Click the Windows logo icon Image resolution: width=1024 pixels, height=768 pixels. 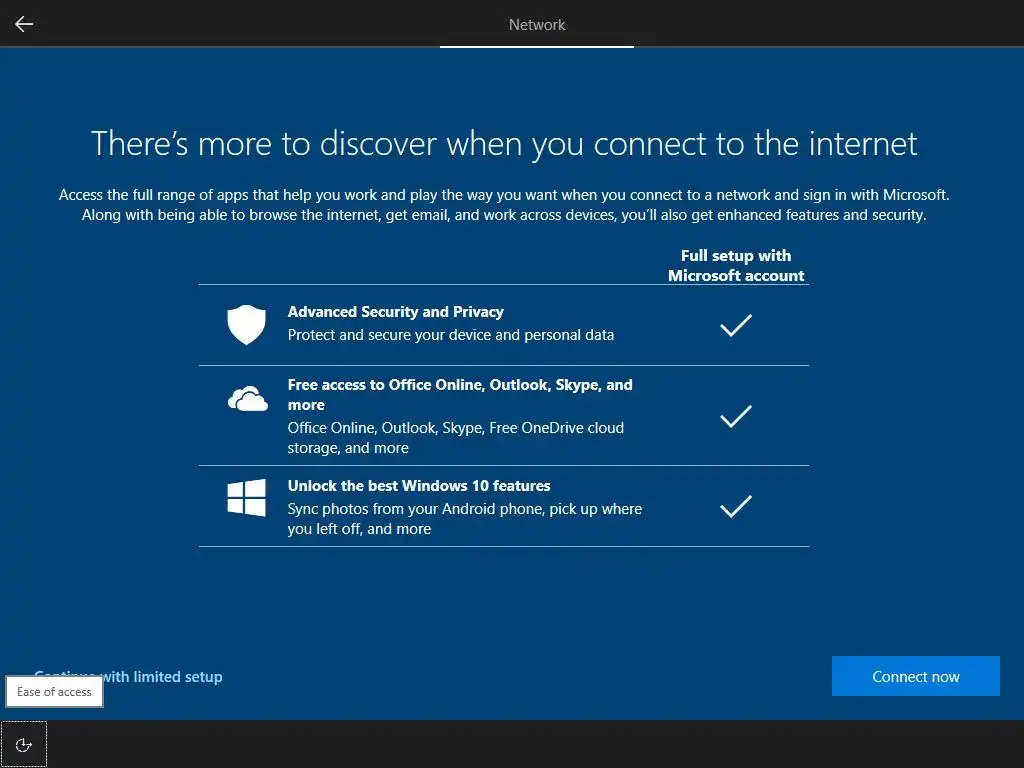(246, 498)
